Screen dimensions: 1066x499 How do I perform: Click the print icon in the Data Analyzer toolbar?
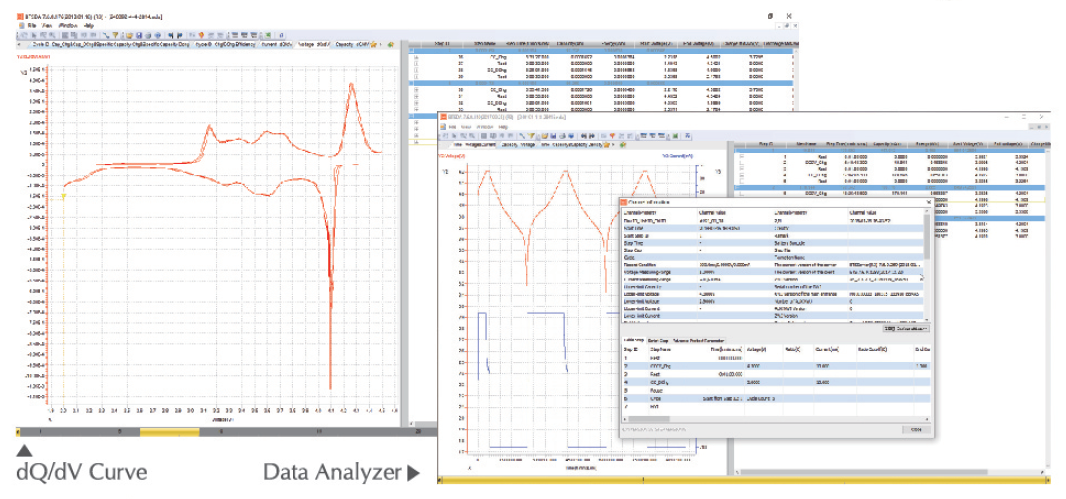click(562, 136)
